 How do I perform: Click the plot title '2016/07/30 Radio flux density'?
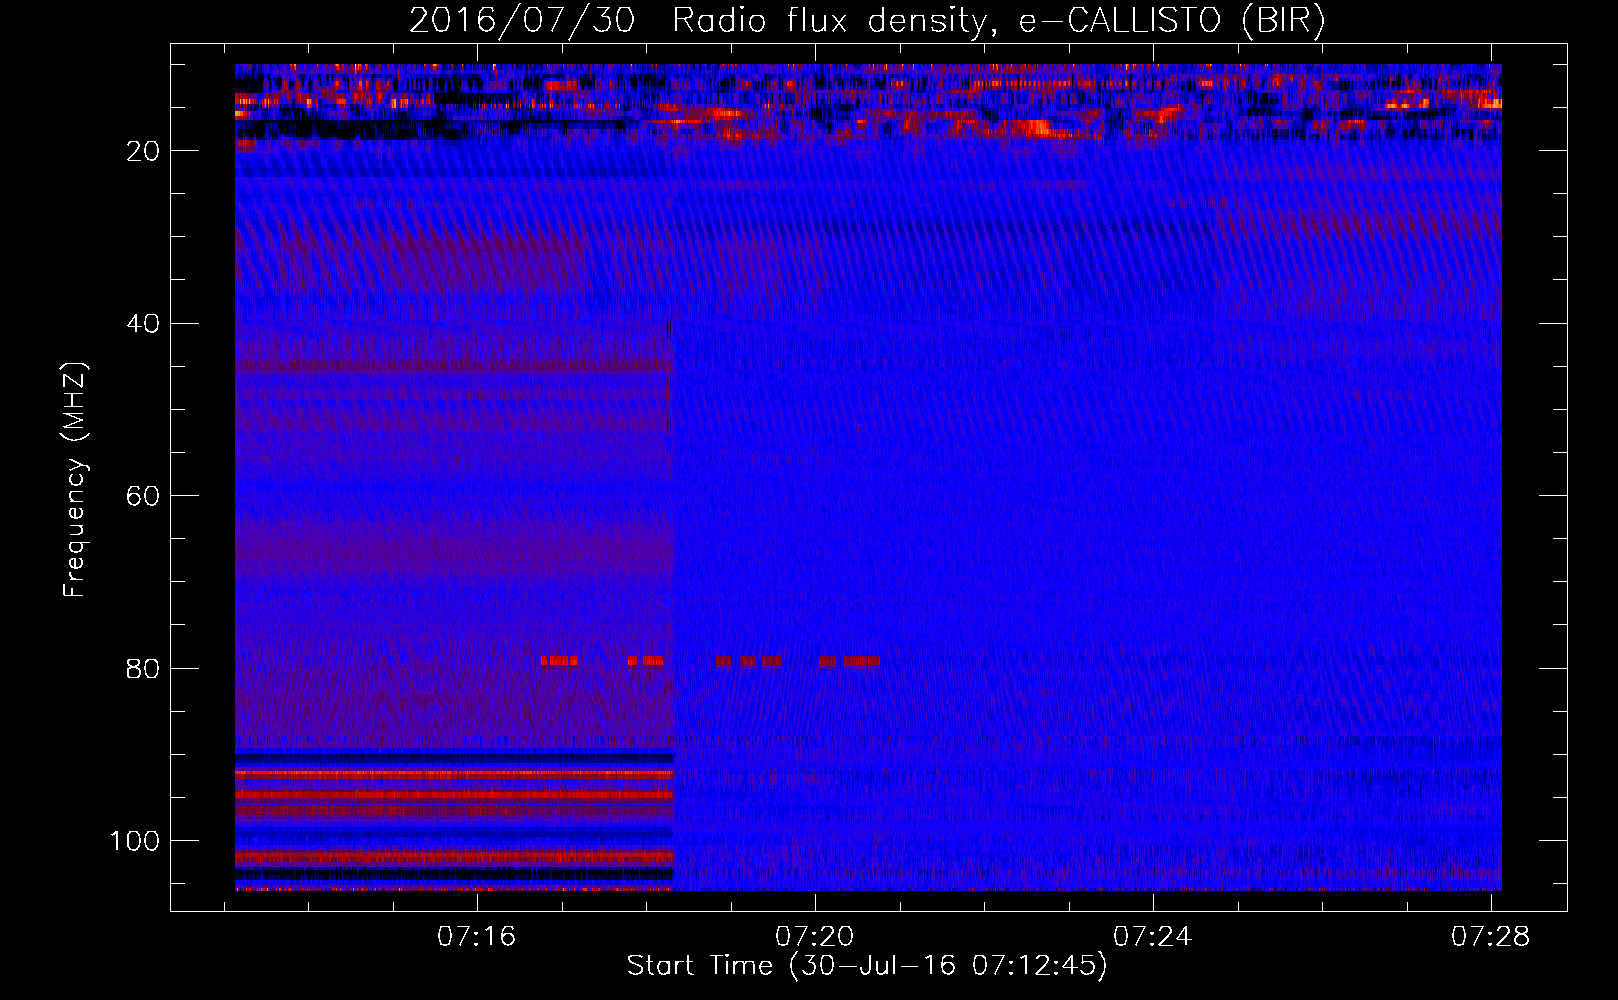click(867, 21)
